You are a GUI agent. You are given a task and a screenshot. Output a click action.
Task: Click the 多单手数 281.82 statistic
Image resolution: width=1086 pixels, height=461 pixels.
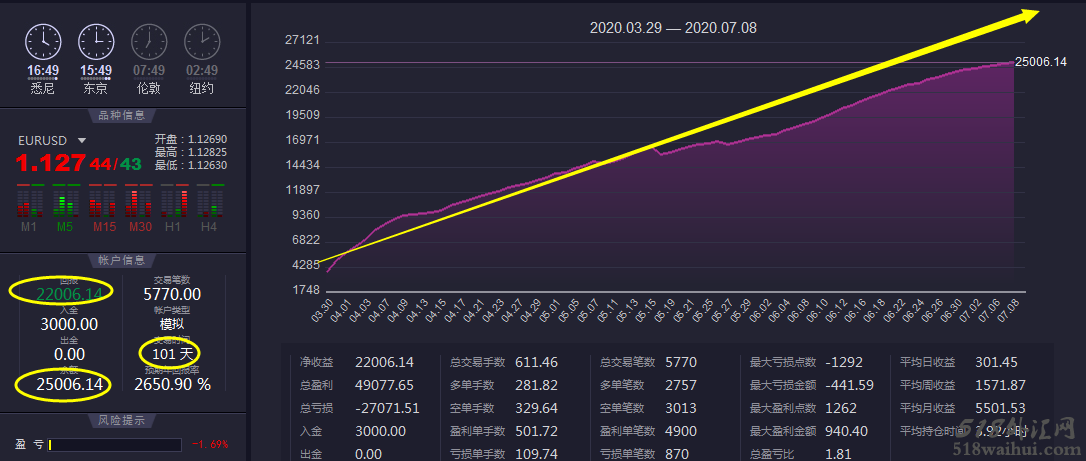point(504,385)
